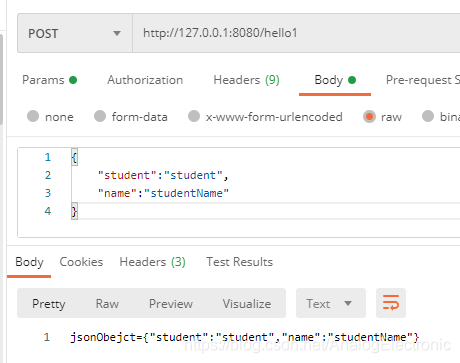Open the Params tab

coord(49,80)
